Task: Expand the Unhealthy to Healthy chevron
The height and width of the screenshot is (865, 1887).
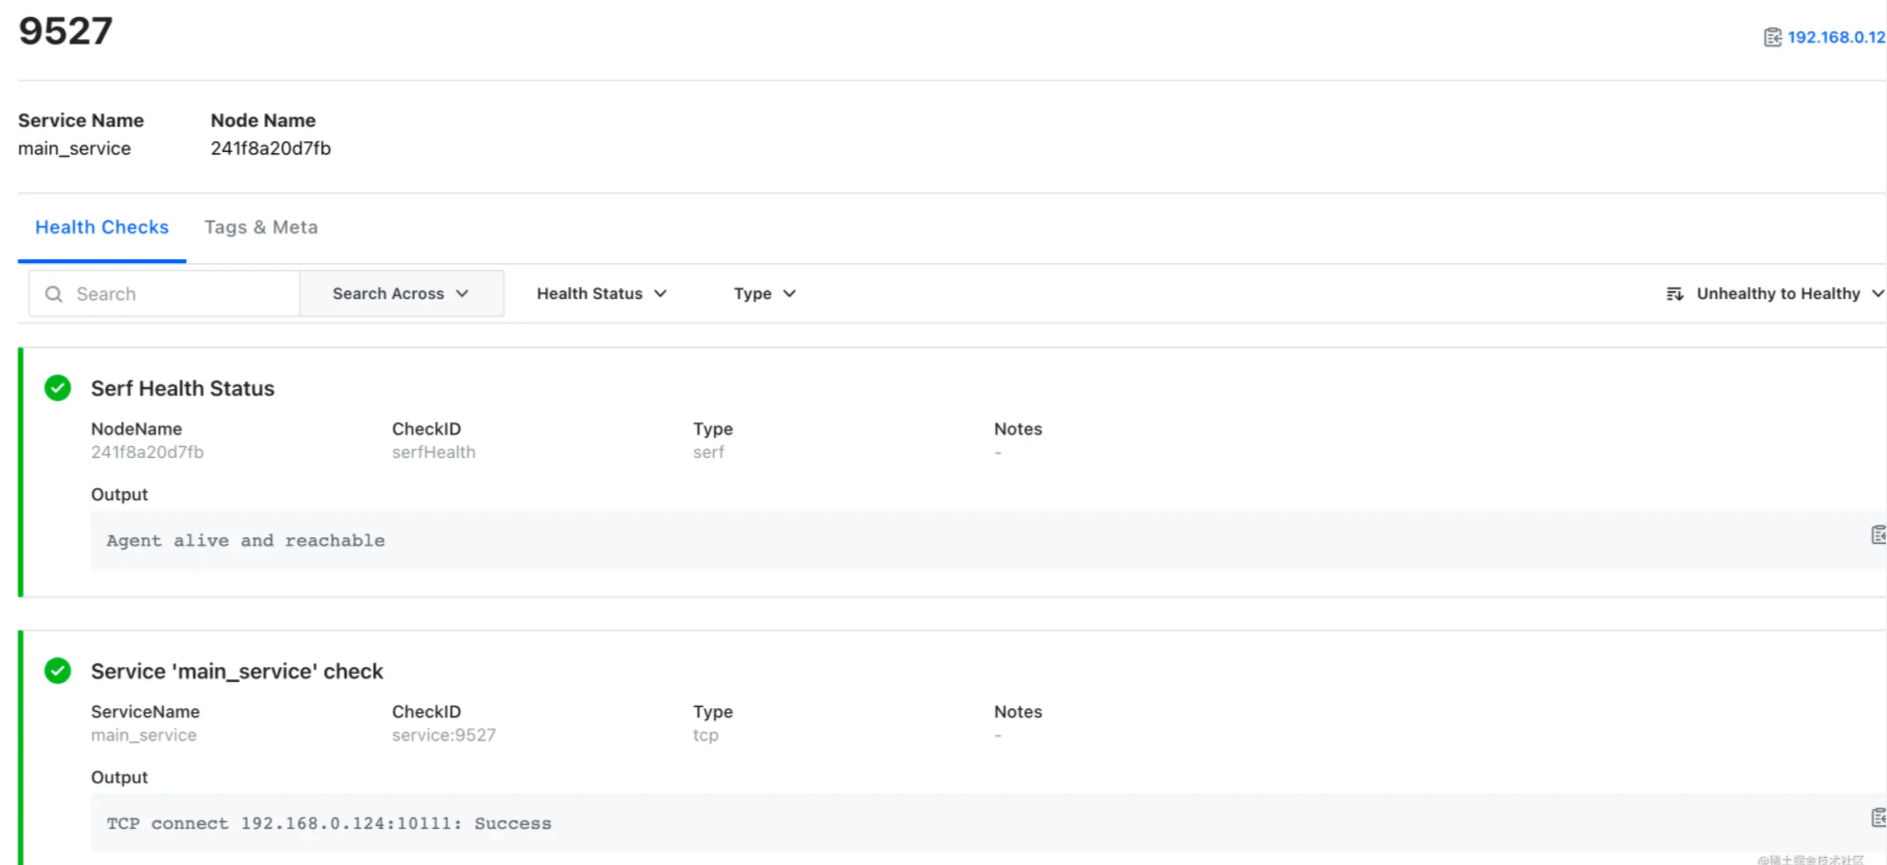Action: [x=1876, y=294]
